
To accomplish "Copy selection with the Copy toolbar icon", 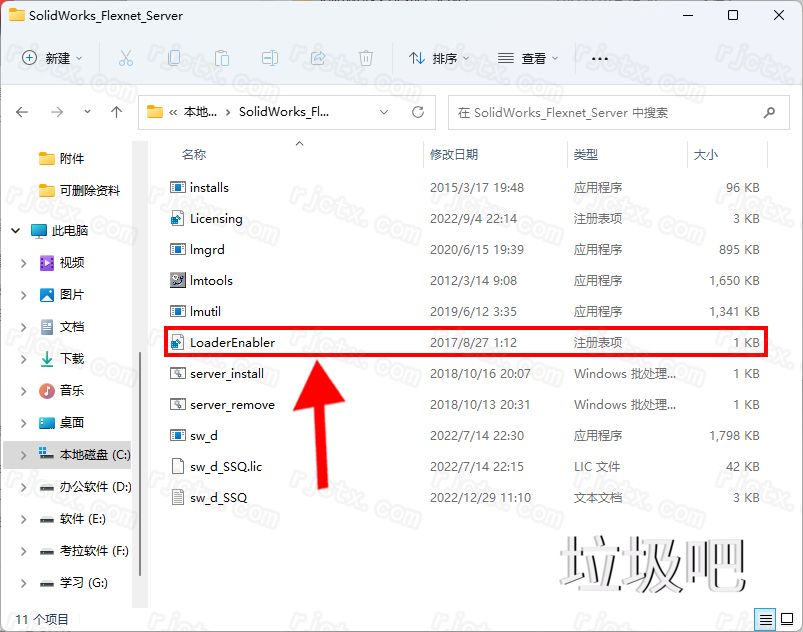I will [174, 59].
